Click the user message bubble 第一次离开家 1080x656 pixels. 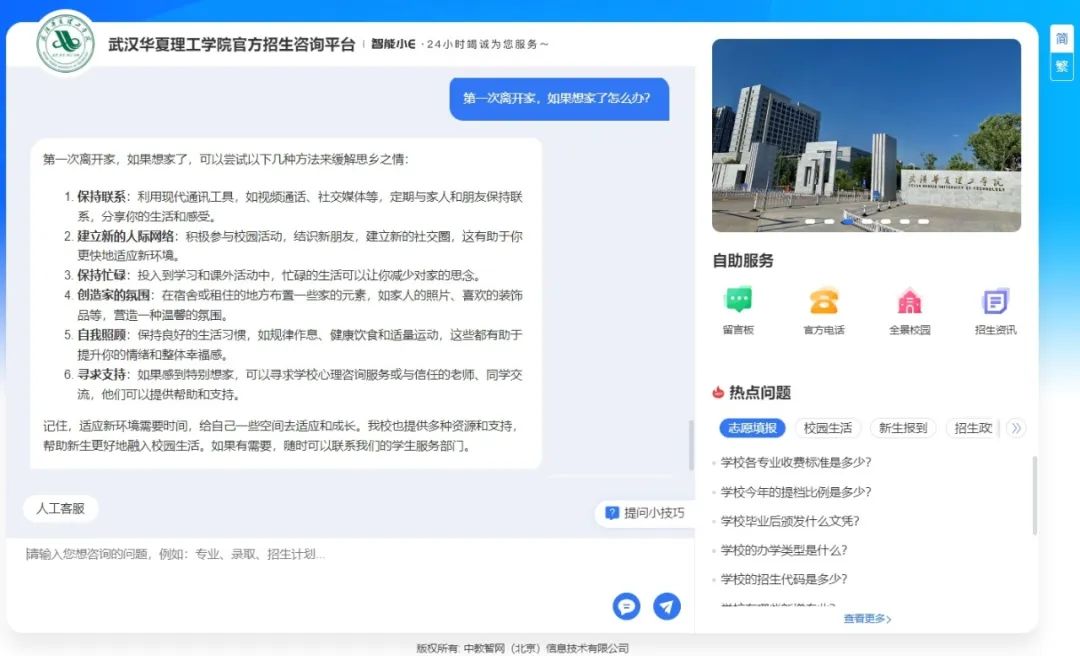pyautogui.click(x=559, y=99)
